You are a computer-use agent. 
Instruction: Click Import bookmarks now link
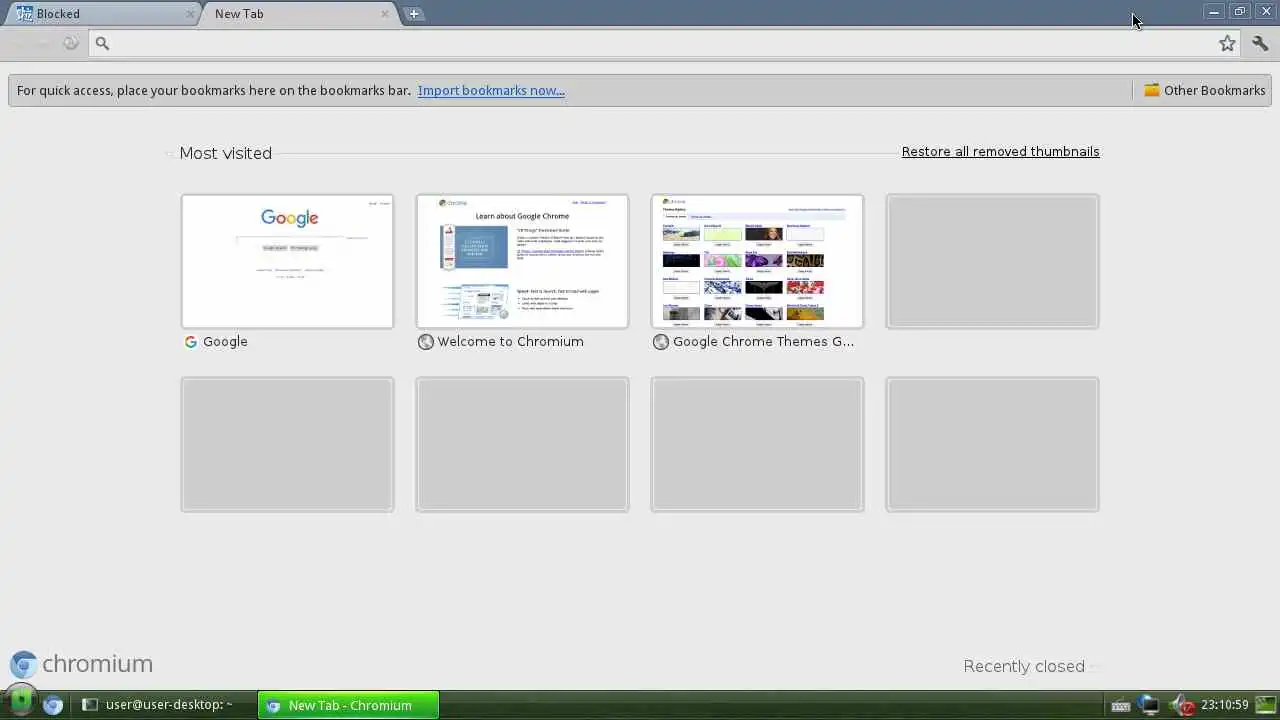tap(491, 90)
